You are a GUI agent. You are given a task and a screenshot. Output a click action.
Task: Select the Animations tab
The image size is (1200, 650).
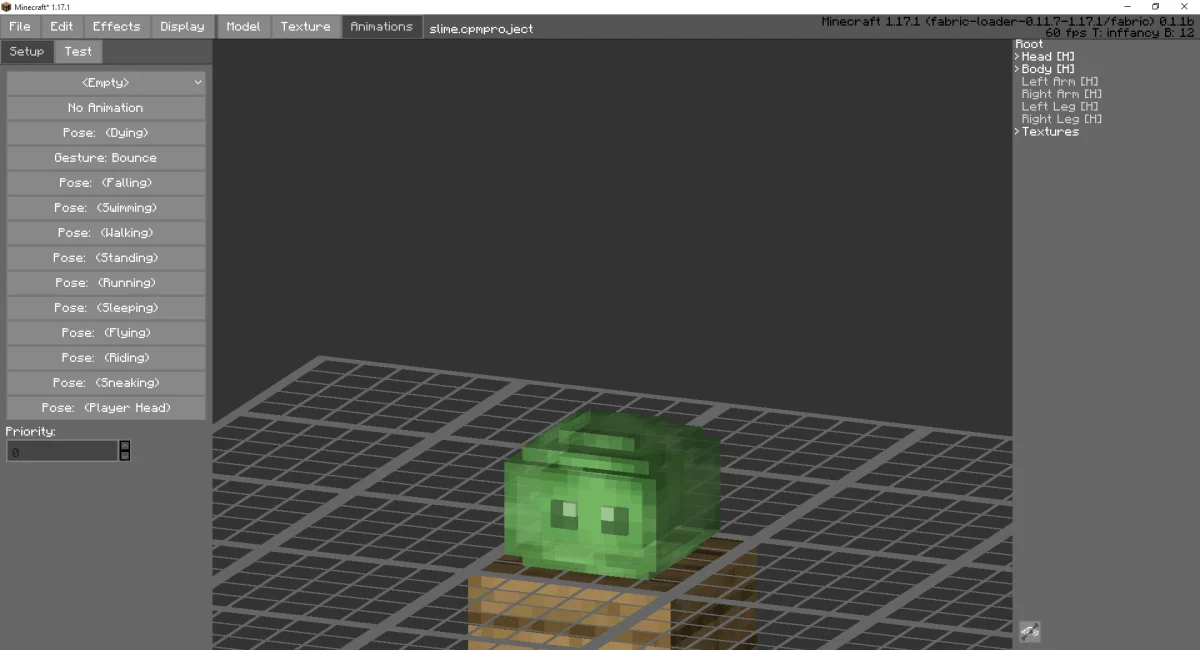381,26
